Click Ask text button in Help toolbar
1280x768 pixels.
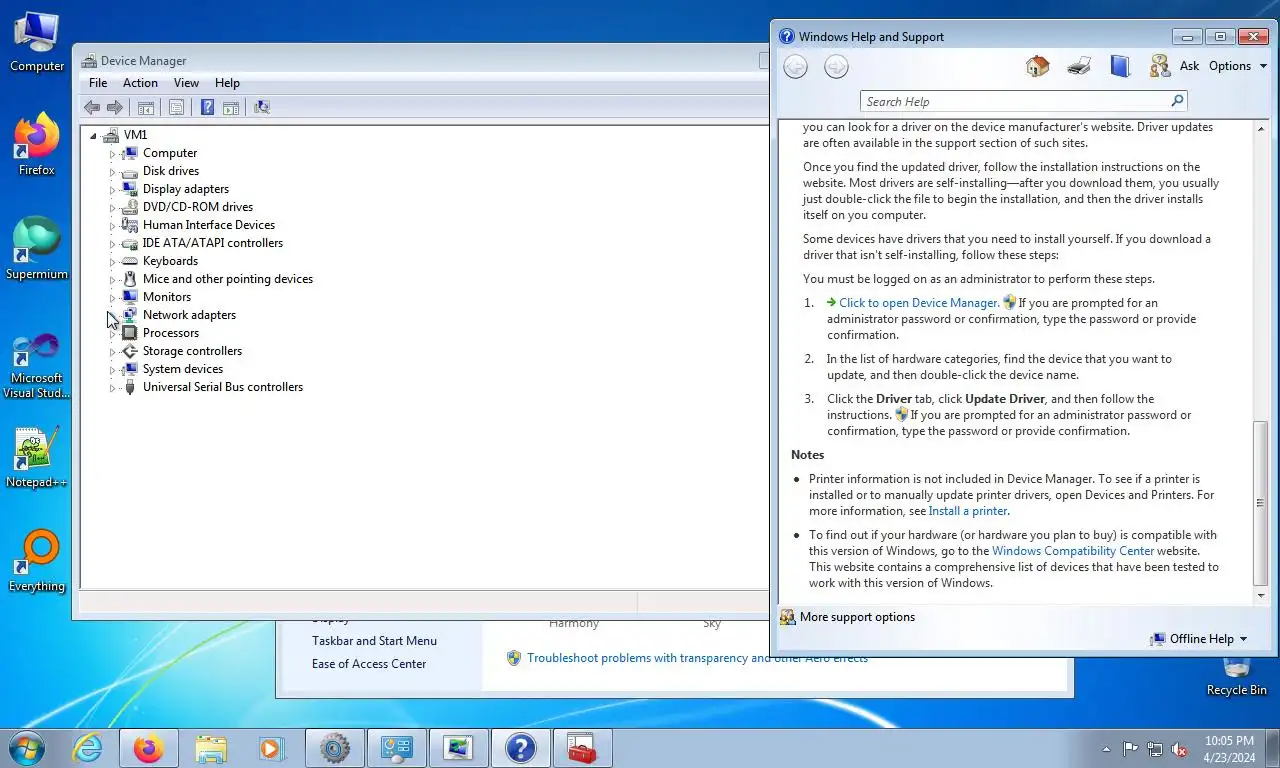click(x=1189, y=66)
